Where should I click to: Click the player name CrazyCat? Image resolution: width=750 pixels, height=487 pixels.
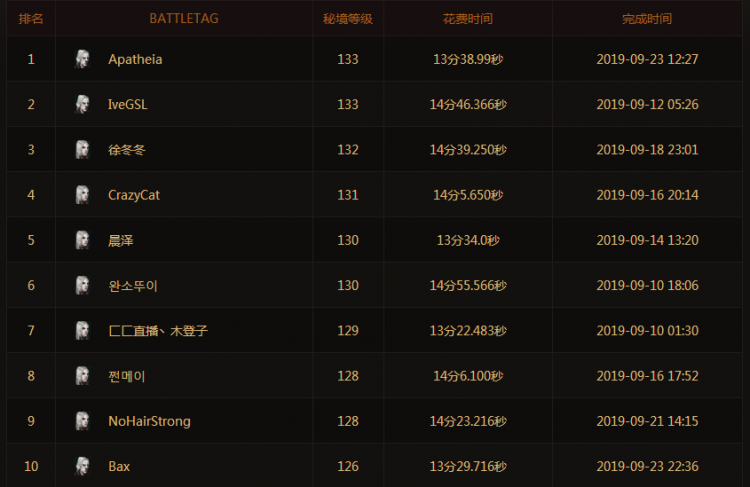point(134,195)
